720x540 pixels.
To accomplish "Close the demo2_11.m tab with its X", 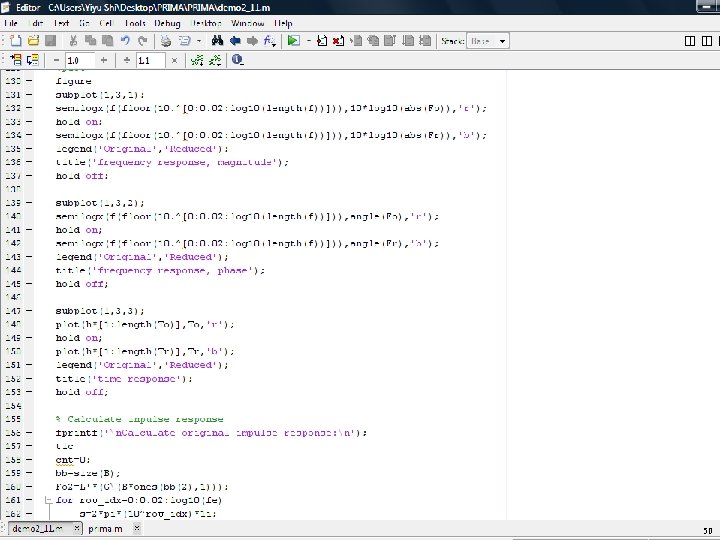I will 77,529.
